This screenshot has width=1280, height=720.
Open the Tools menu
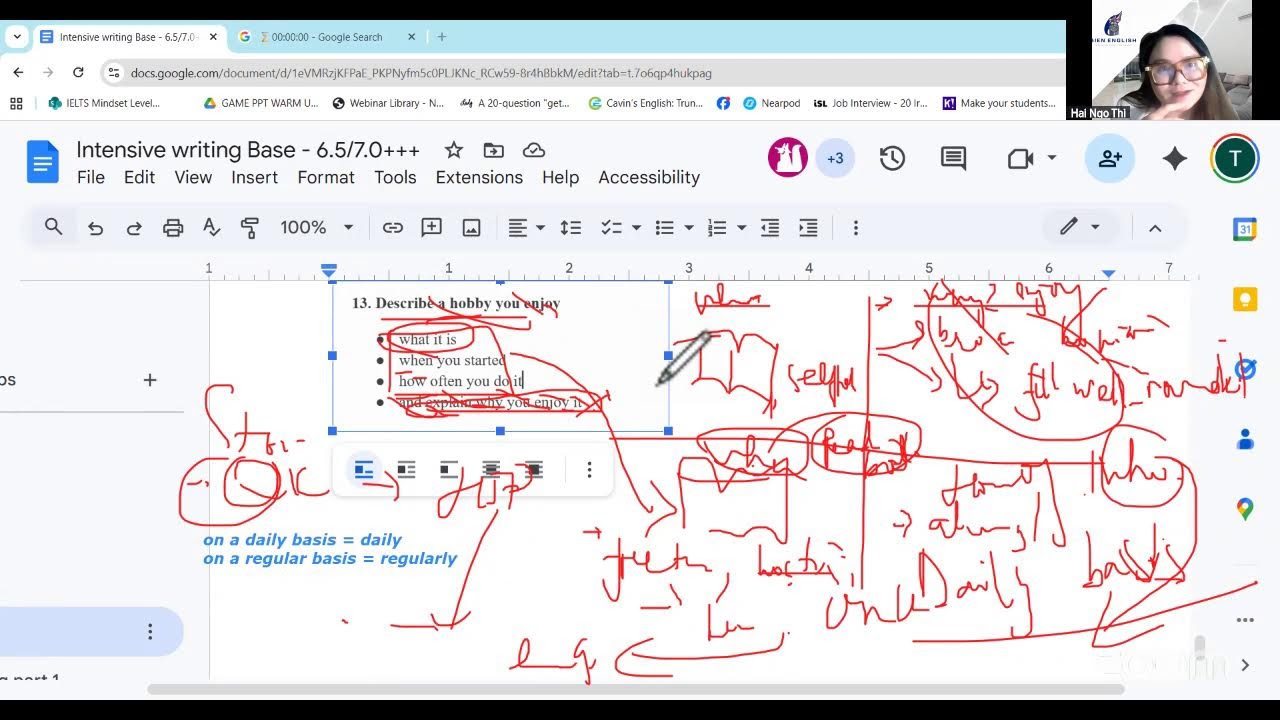click(x=395, y=177)
